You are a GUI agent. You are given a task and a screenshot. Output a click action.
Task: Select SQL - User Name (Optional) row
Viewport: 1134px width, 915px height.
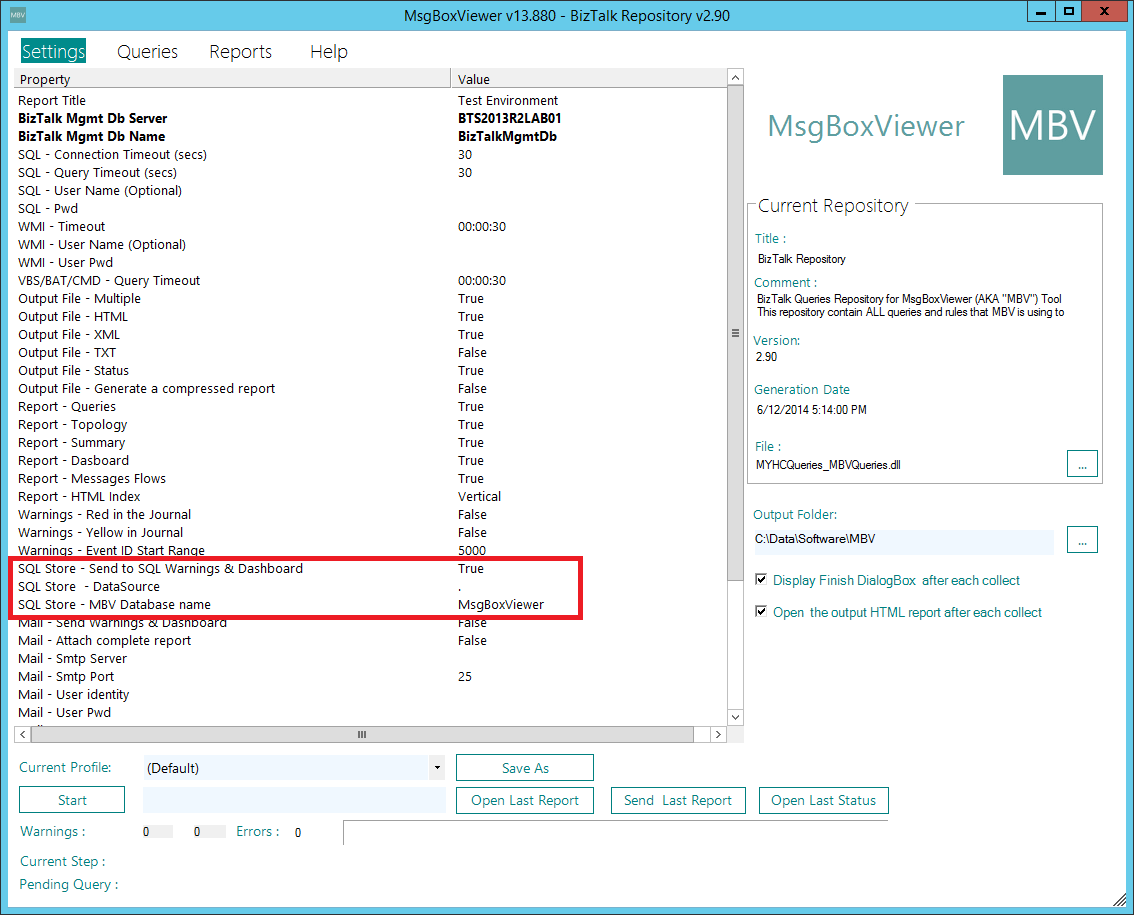[370, 191]
